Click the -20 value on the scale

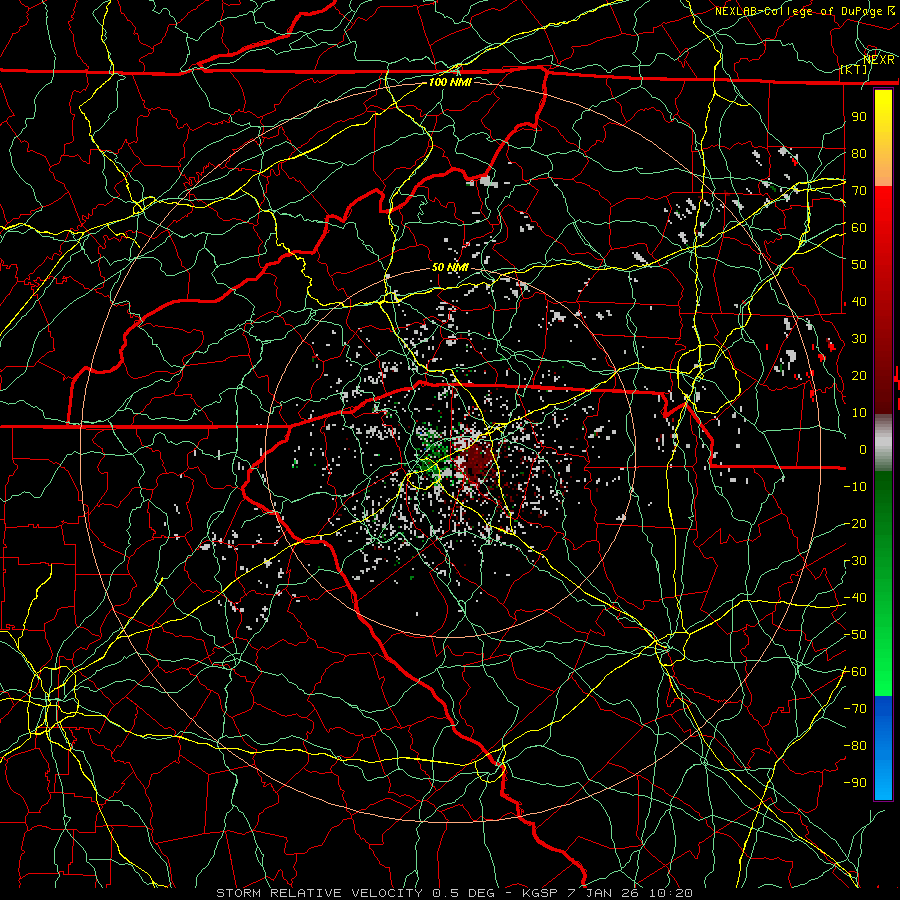tap(855, 523)
